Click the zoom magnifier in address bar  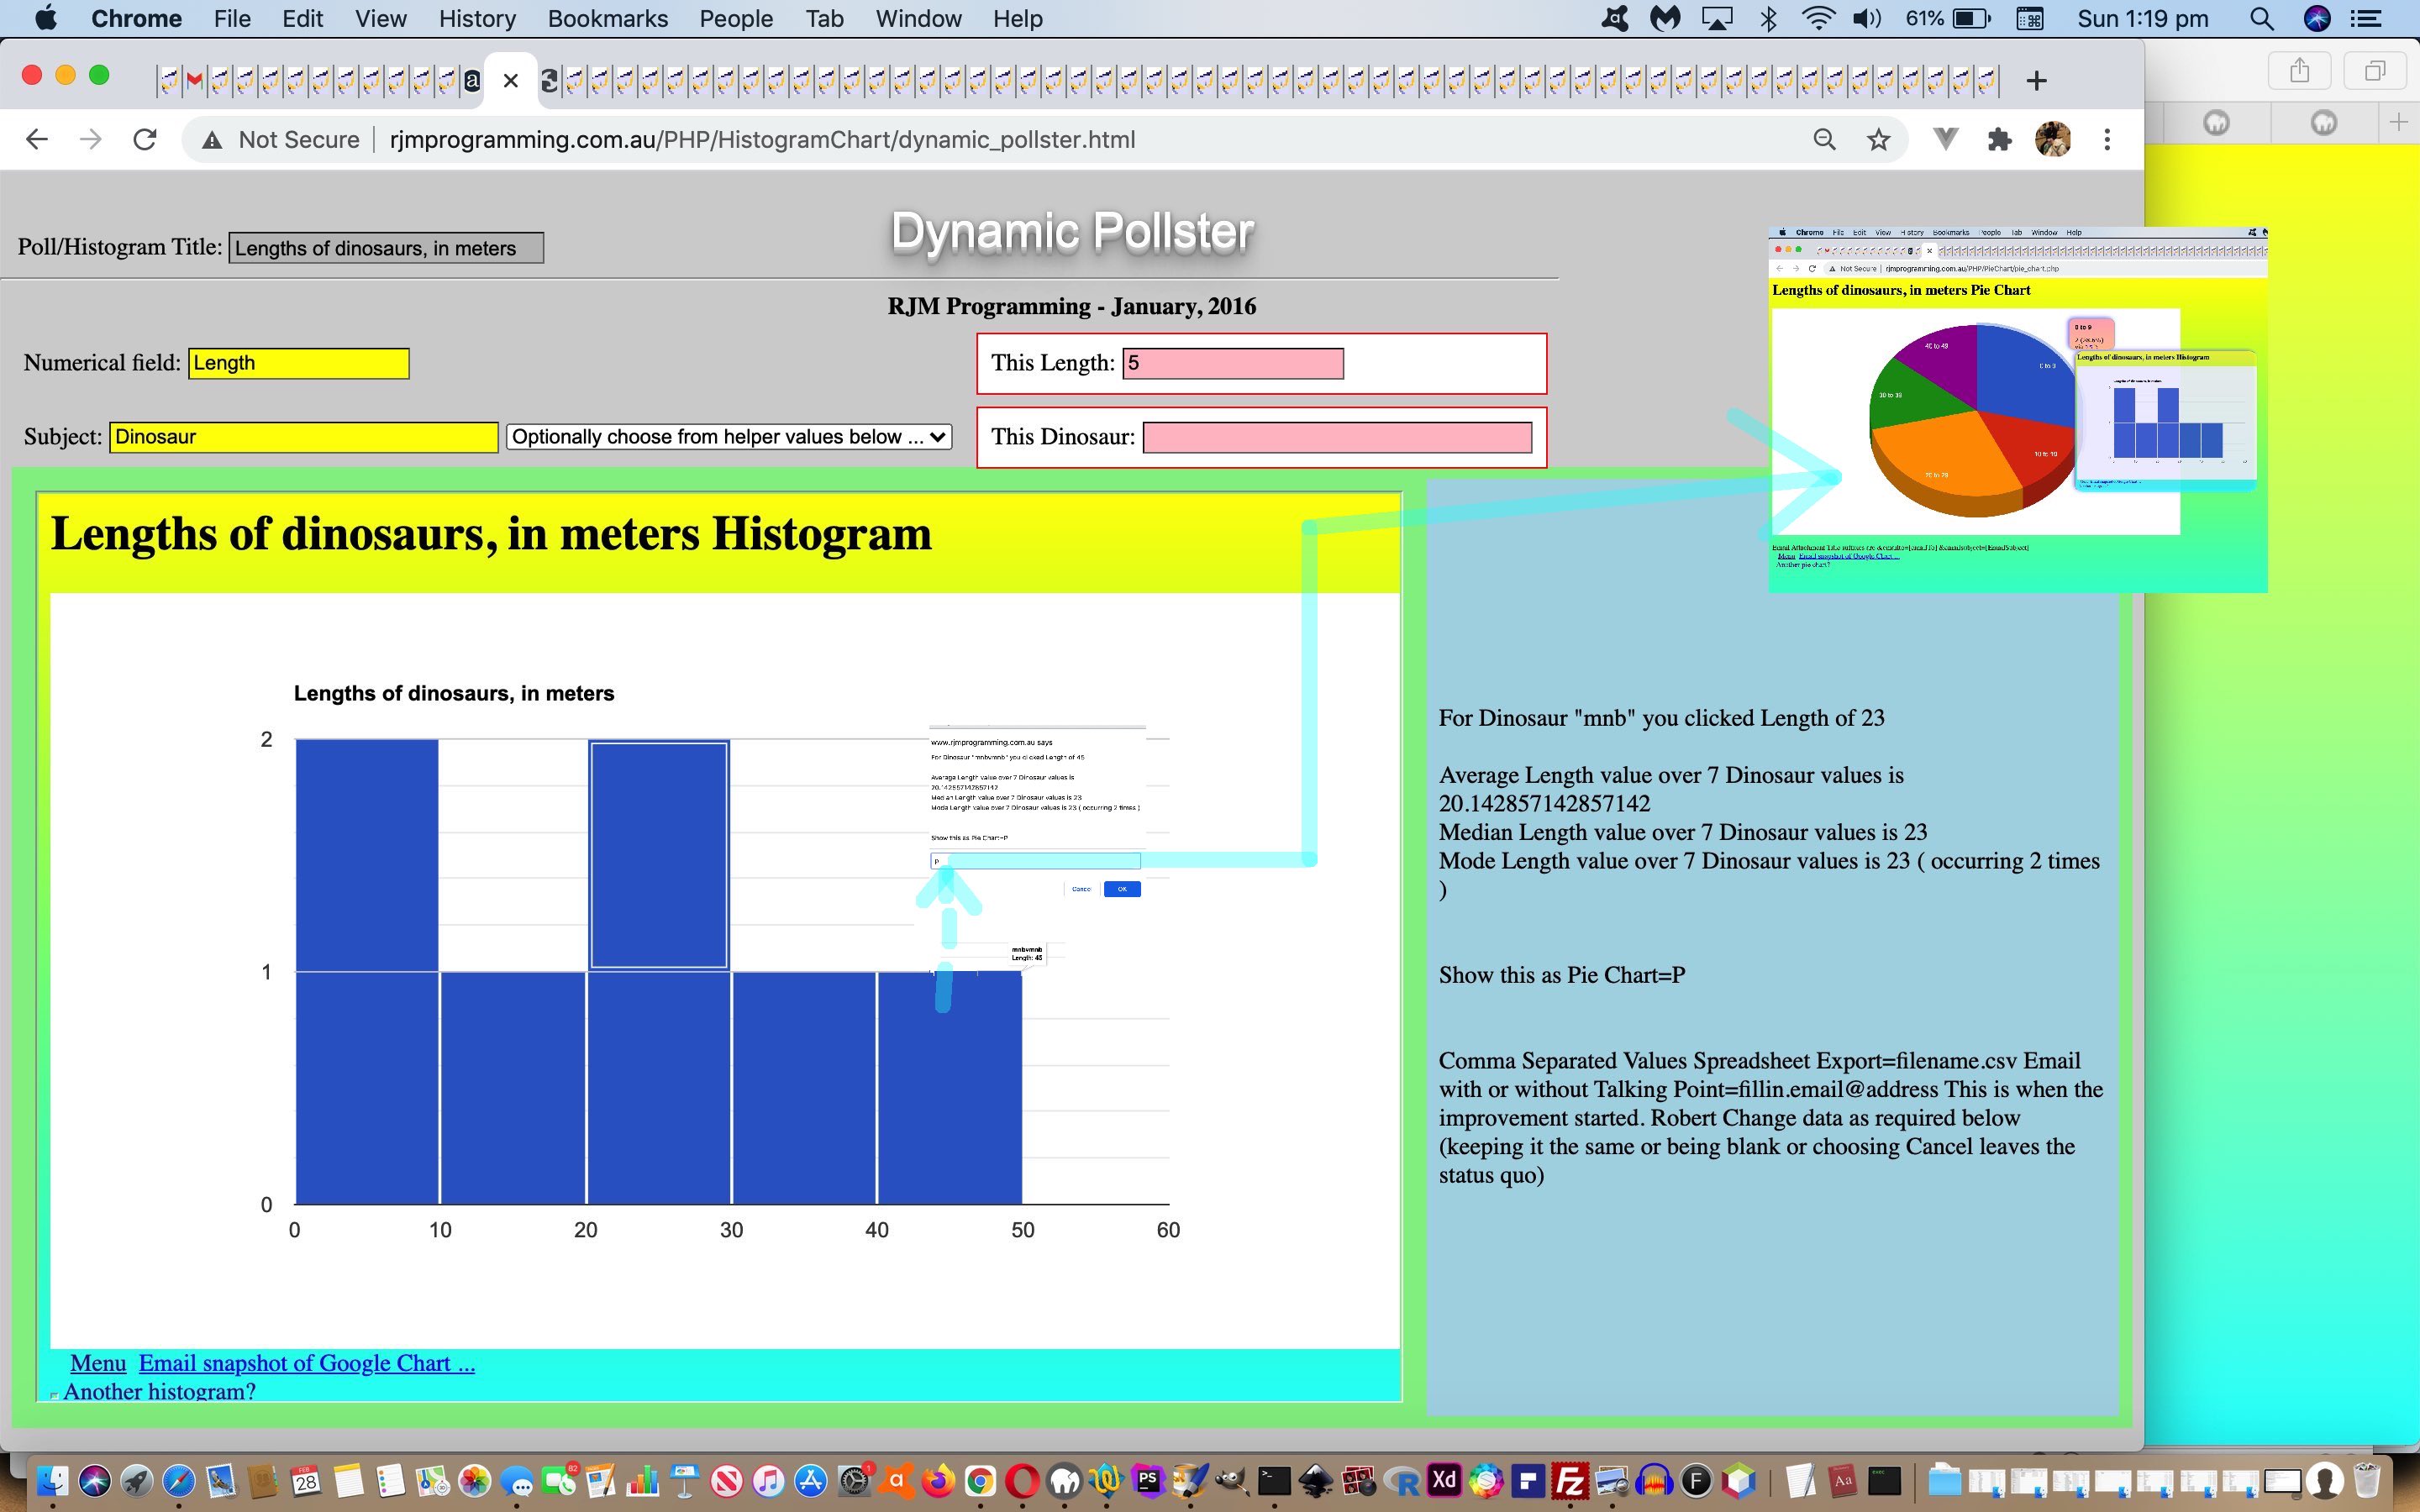point(1824,140)
